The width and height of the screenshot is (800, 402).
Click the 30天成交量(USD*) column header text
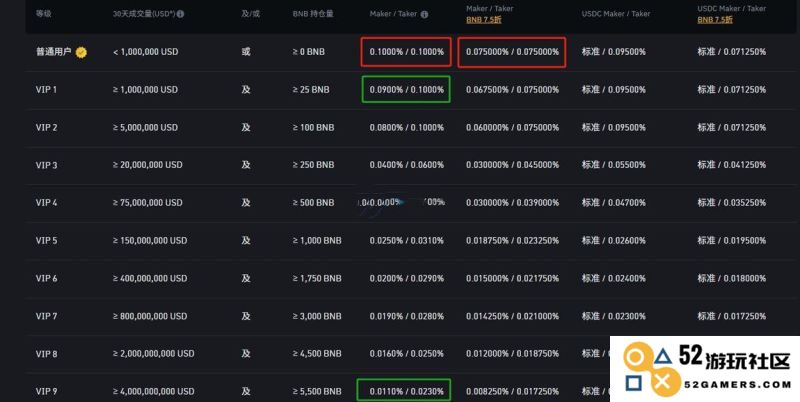(144, 14)
